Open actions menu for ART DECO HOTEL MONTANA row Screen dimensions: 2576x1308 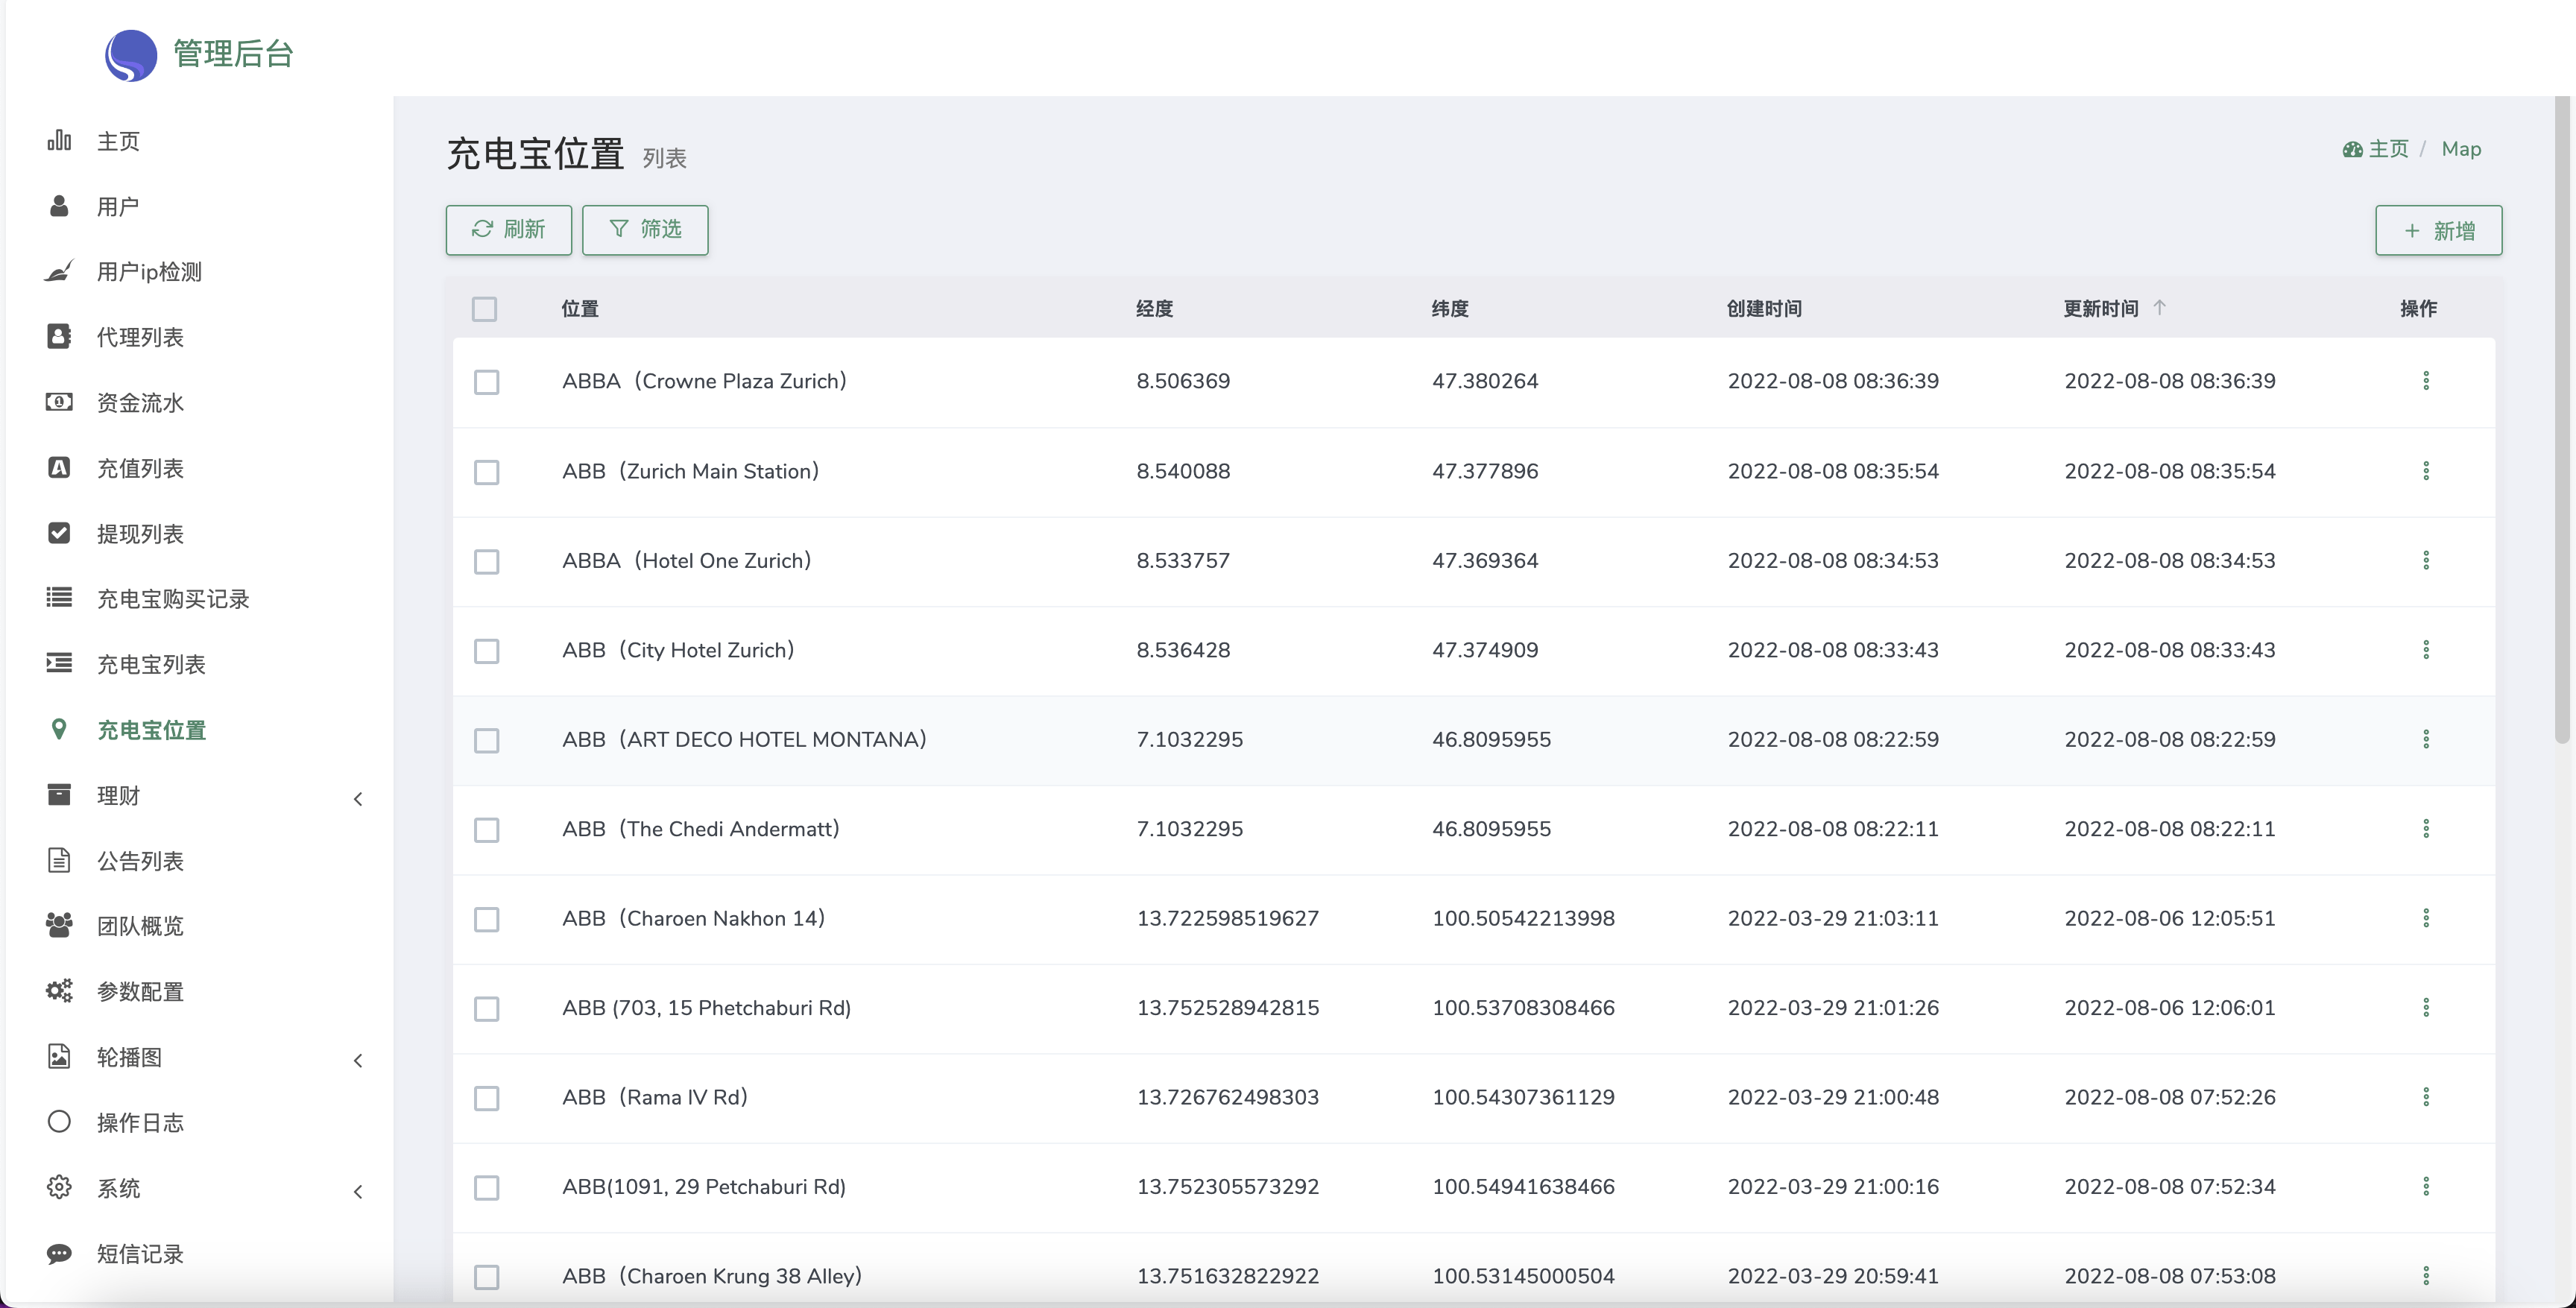pyautogui.click(x=2425, y=740)
